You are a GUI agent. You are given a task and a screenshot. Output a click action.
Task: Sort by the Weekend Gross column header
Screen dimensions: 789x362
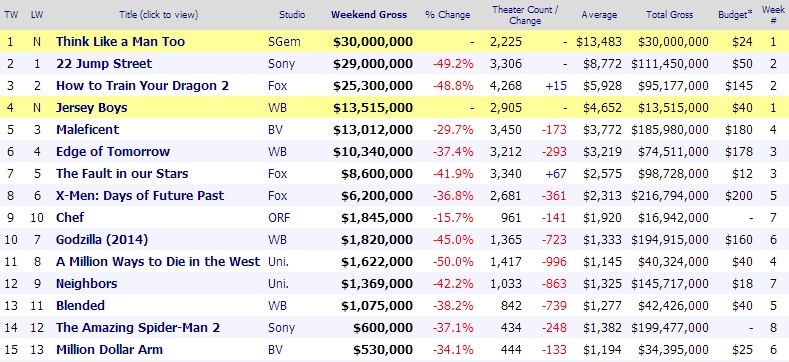(369, 15)
